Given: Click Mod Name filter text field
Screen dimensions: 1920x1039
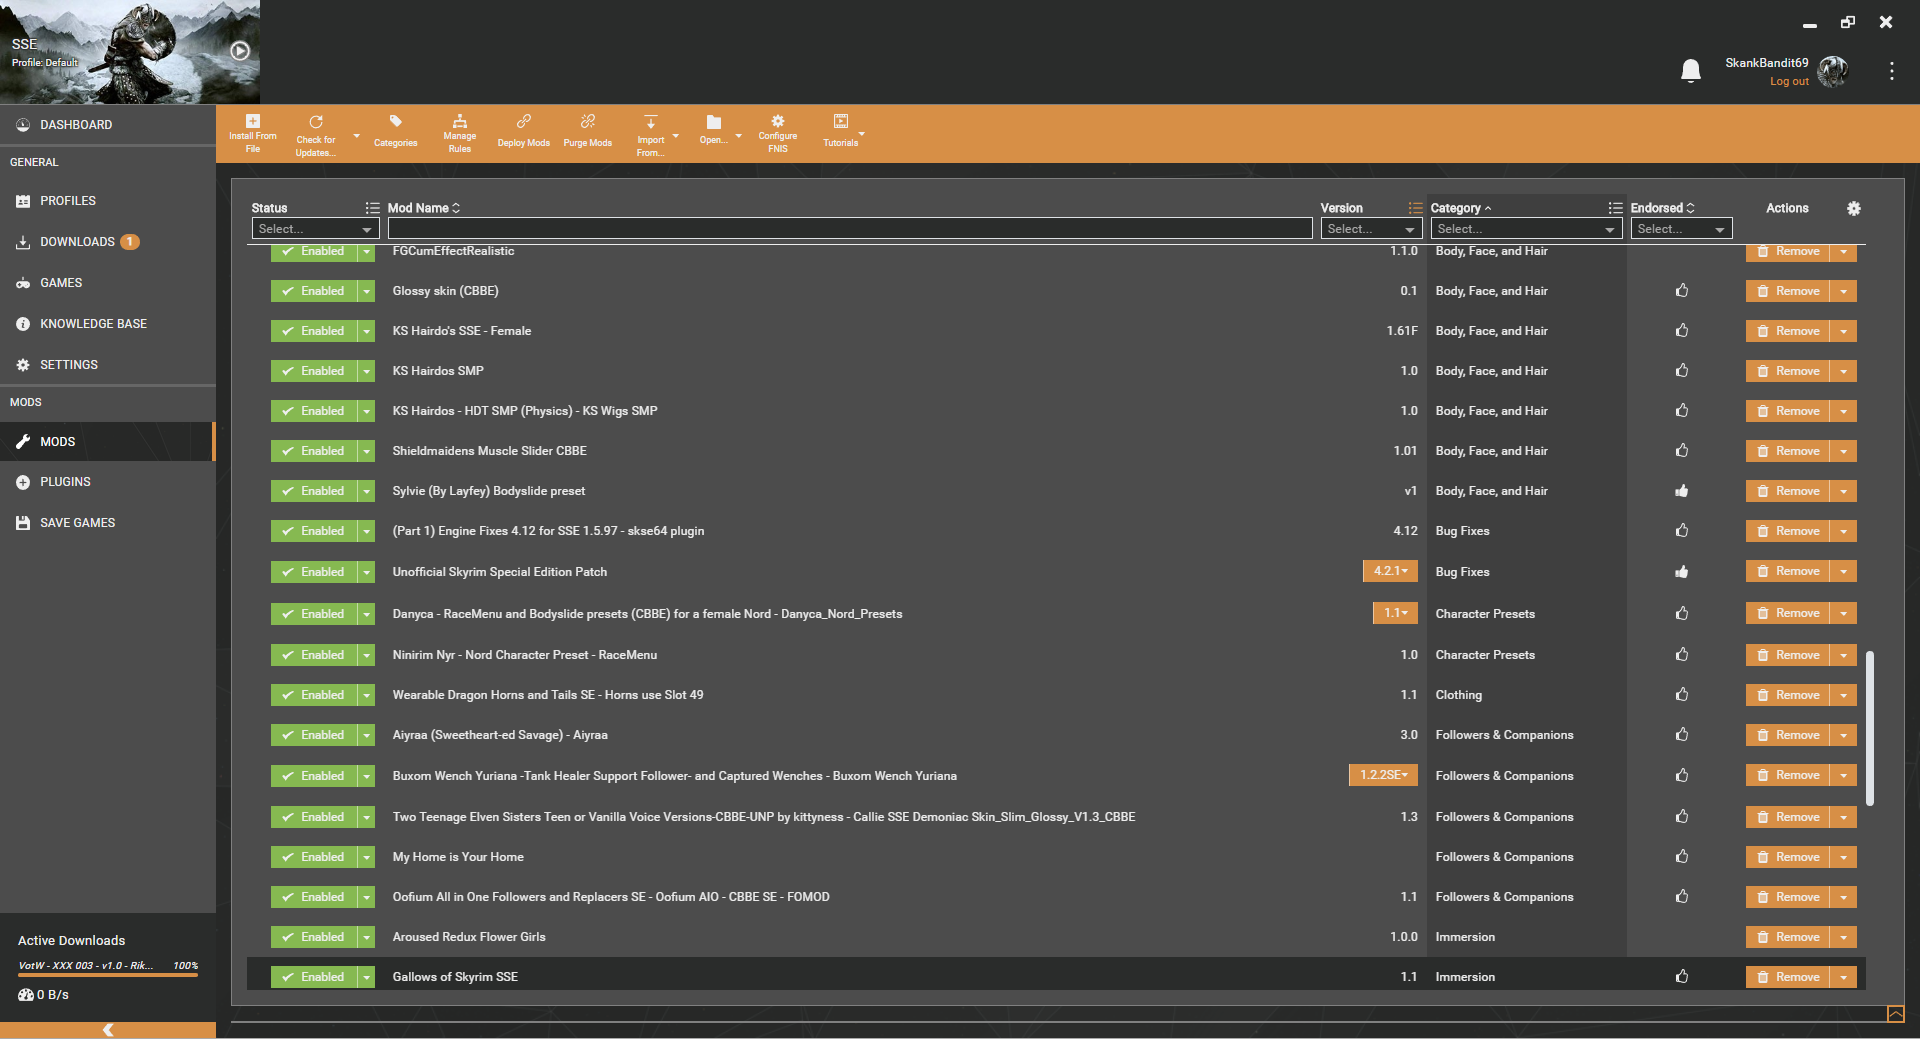Looking at the screenshot, I should (850, 229).
